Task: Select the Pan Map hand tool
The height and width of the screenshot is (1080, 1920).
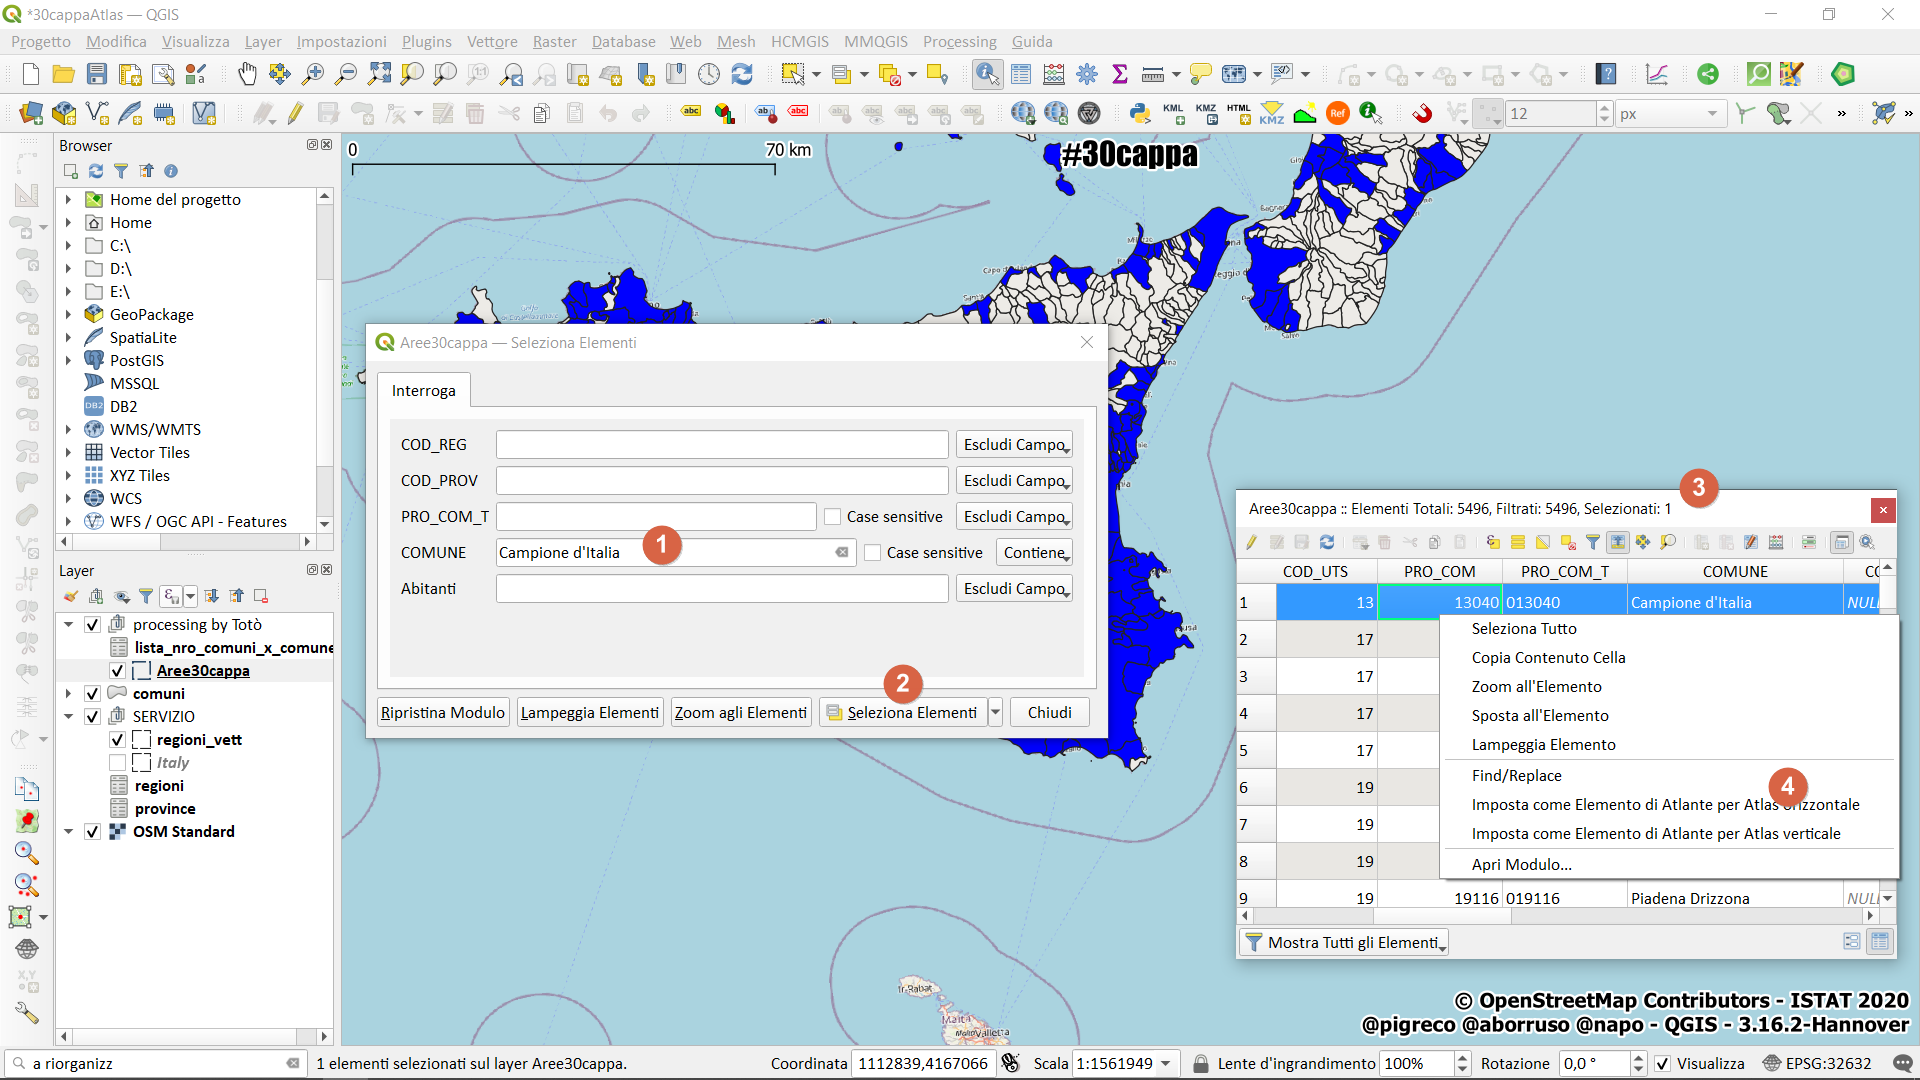Action: pos(247,74)
